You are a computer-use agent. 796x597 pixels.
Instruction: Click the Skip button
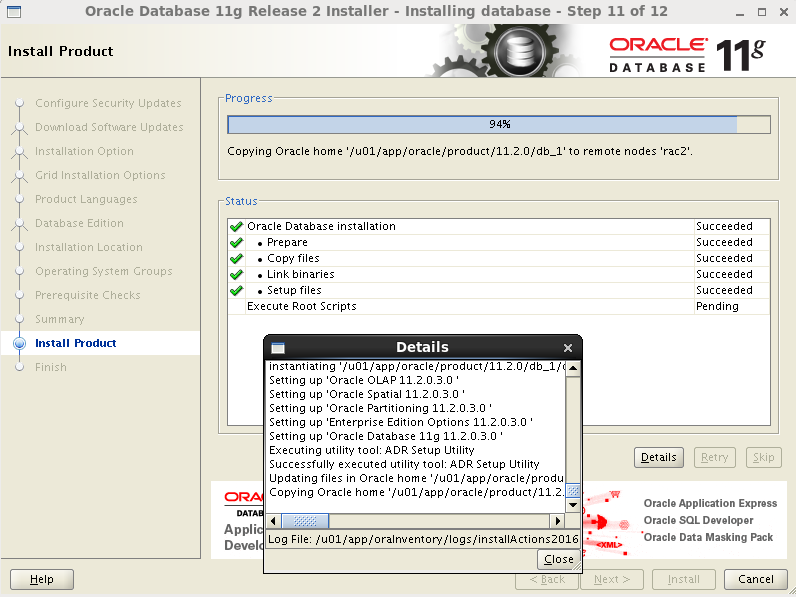pyautogui.click(x=764, y=457)
